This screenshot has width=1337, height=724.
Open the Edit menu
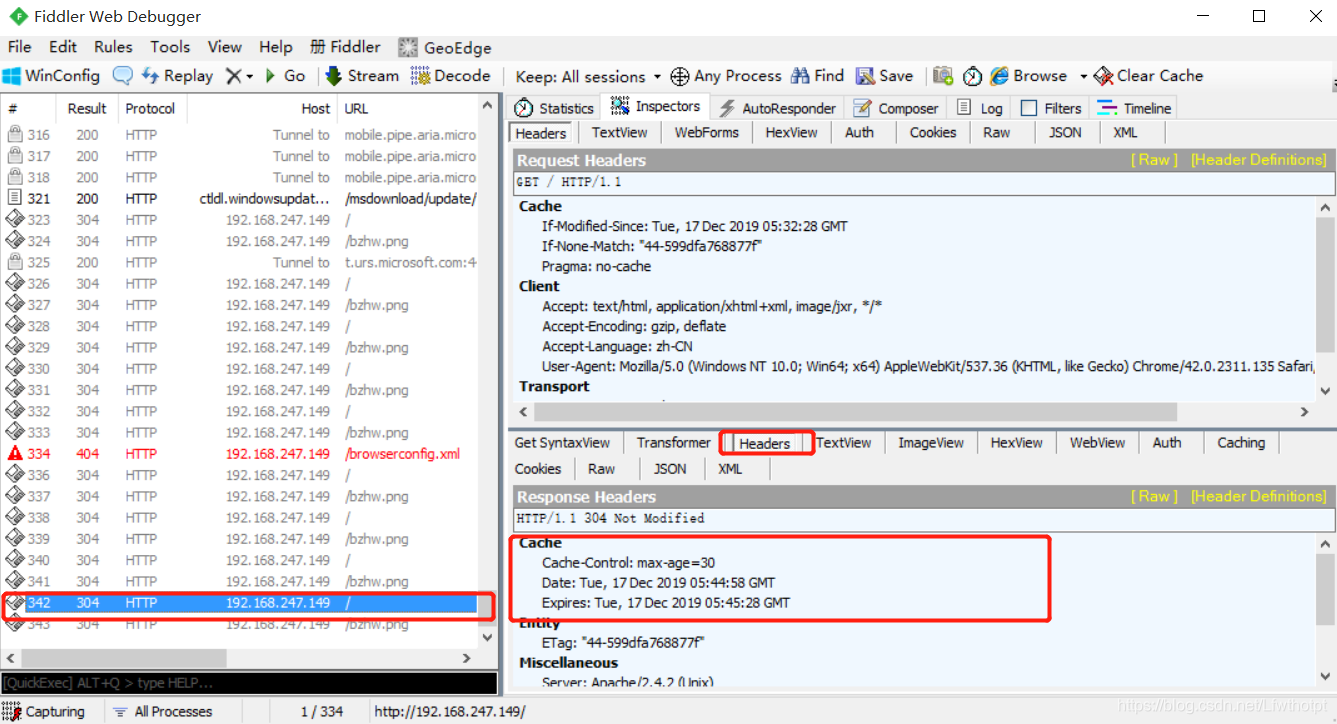coord(63,47)
